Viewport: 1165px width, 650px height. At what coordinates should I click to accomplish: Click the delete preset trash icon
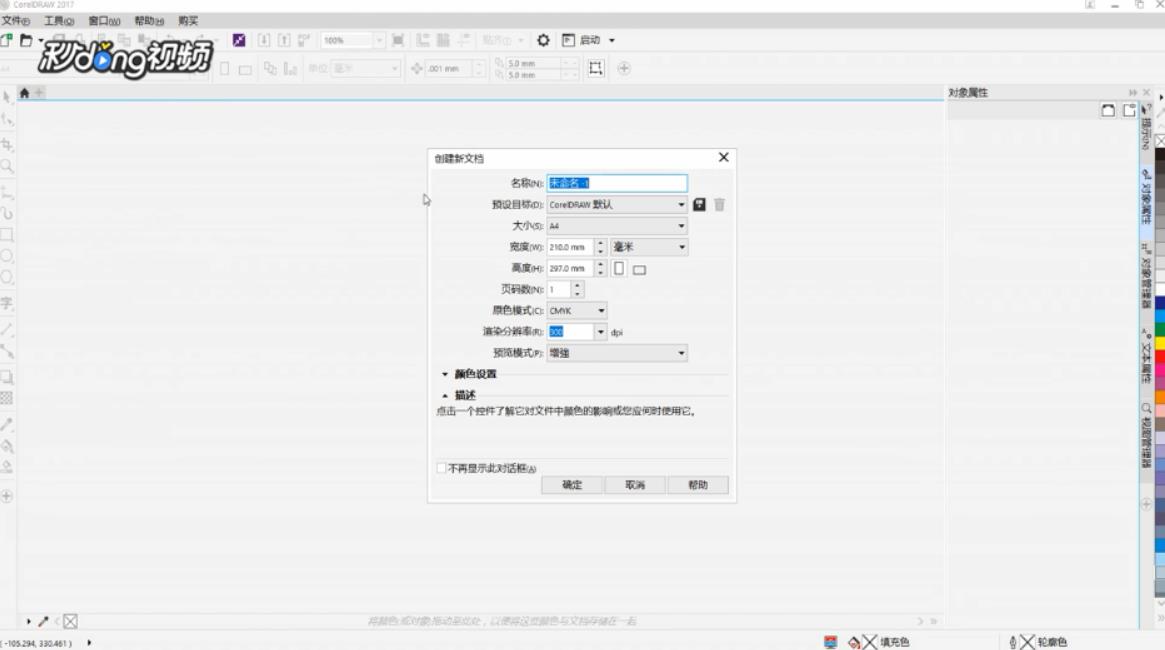click(719, 204)
